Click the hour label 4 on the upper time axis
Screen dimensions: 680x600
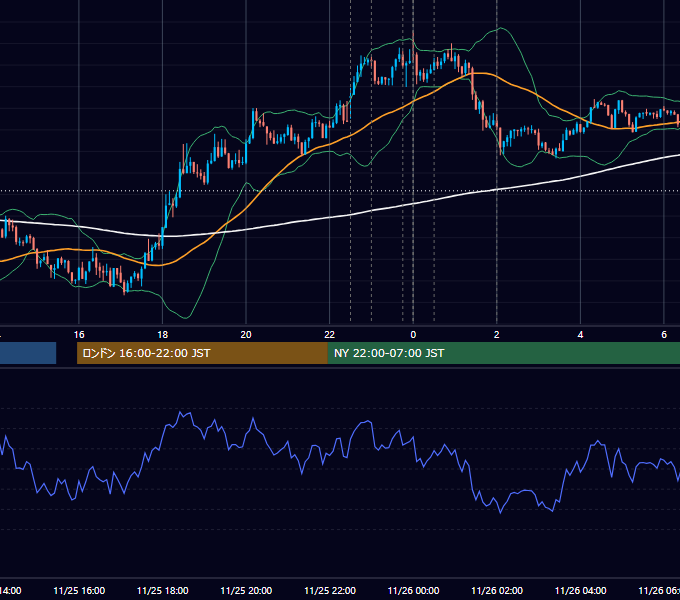click(x=580, y=335)
